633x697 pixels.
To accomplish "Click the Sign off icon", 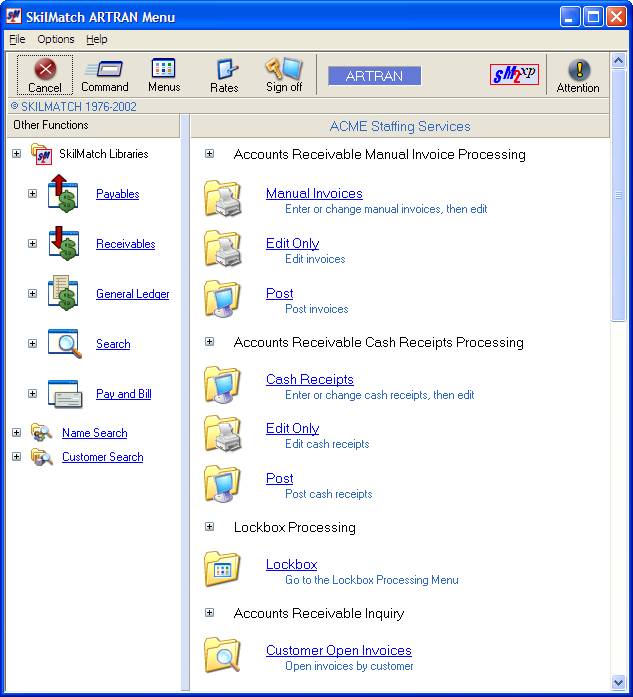I will coord(284,68).
